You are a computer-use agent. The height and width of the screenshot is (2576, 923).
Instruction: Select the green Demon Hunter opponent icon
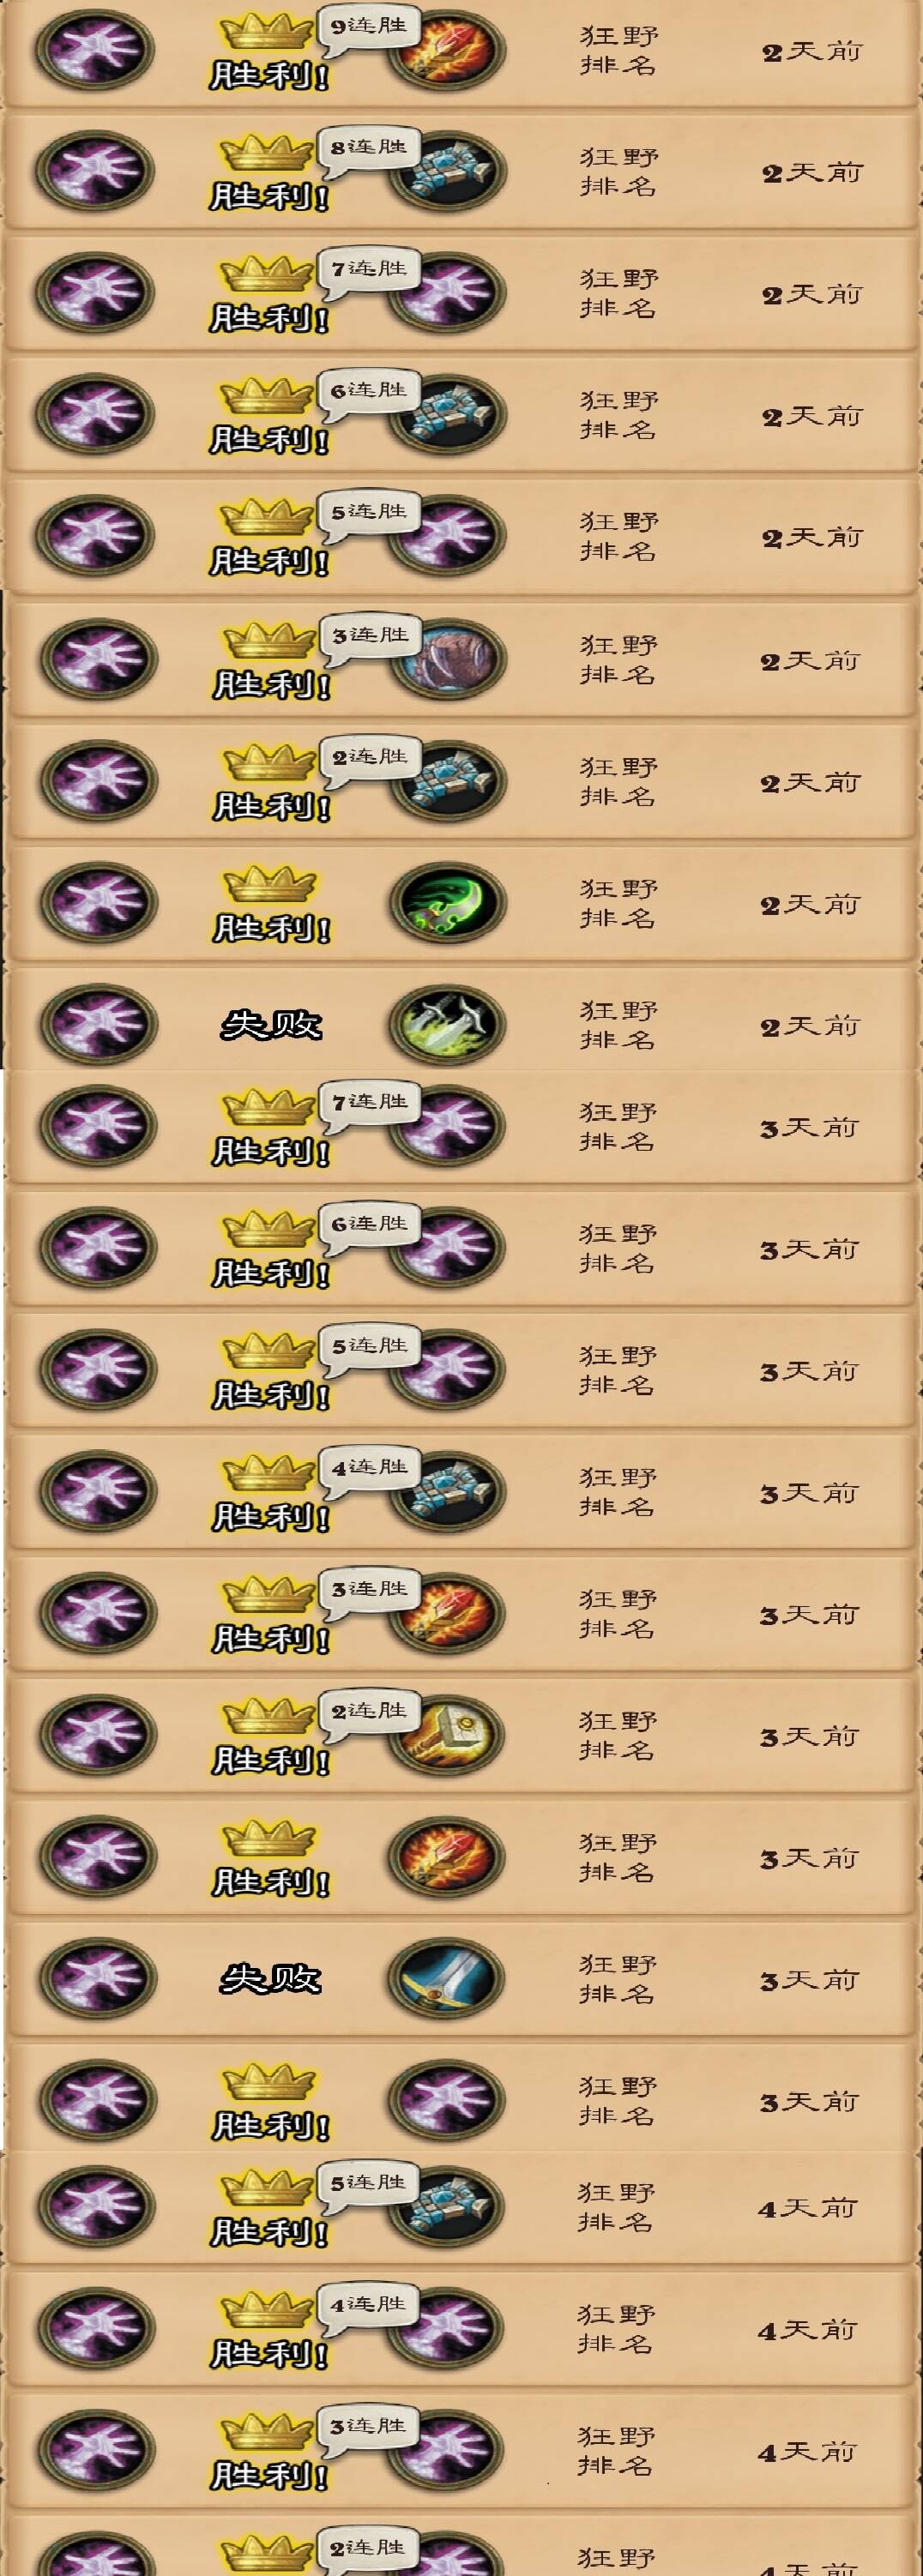pos(447,902)
